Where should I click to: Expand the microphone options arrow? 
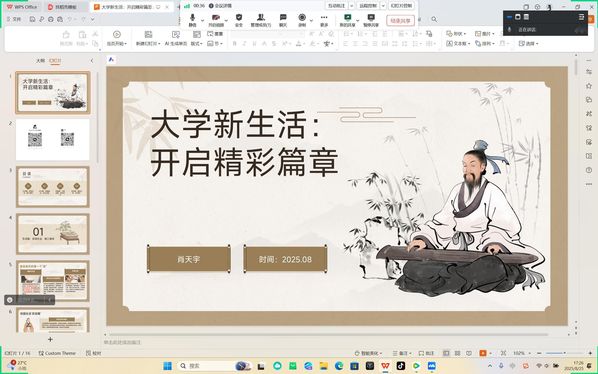point(203,20)
